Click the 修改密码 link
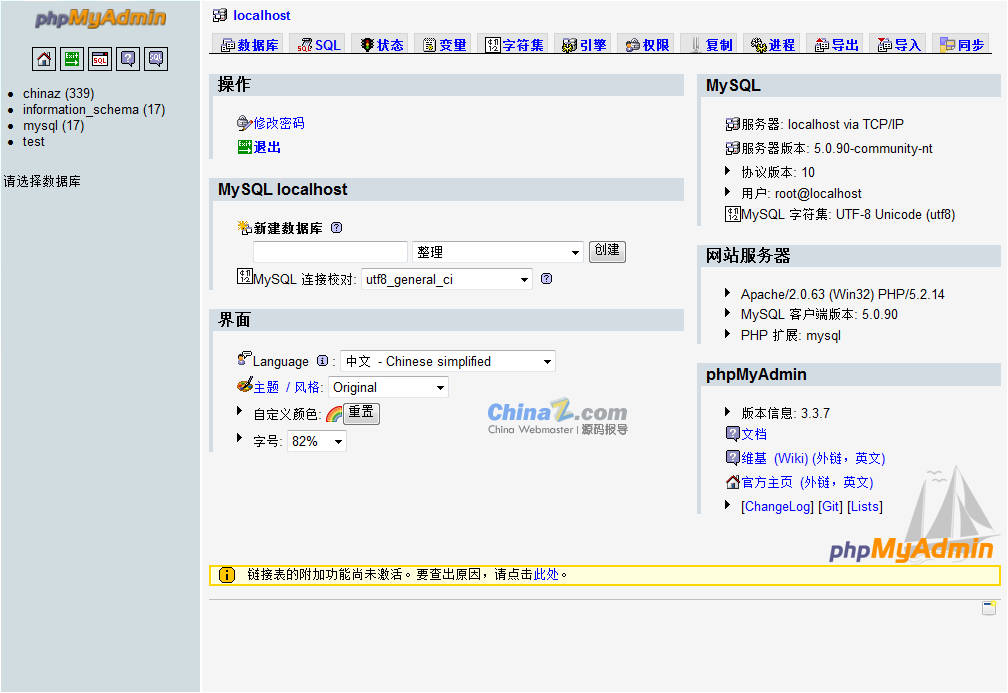The width and height of the screenshot is (1008, 693). (x=279, y=123)
